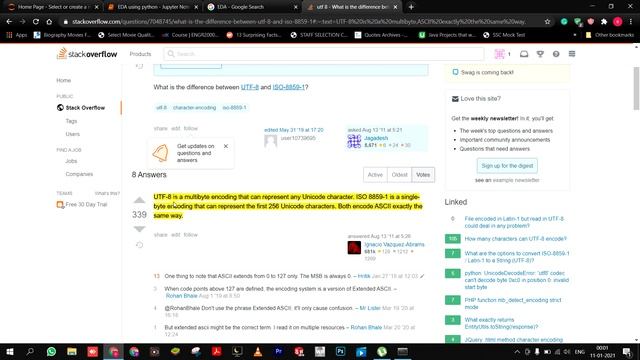This screenshot has height=360, width=640.
Task: Open the UTF-8 link in question
Action: (x=250, y=87)
